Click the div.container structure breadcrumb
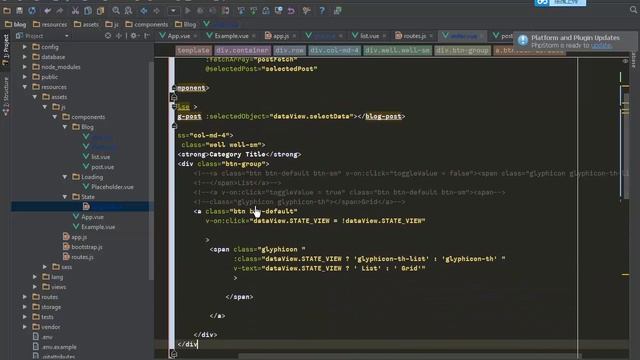 242,50
